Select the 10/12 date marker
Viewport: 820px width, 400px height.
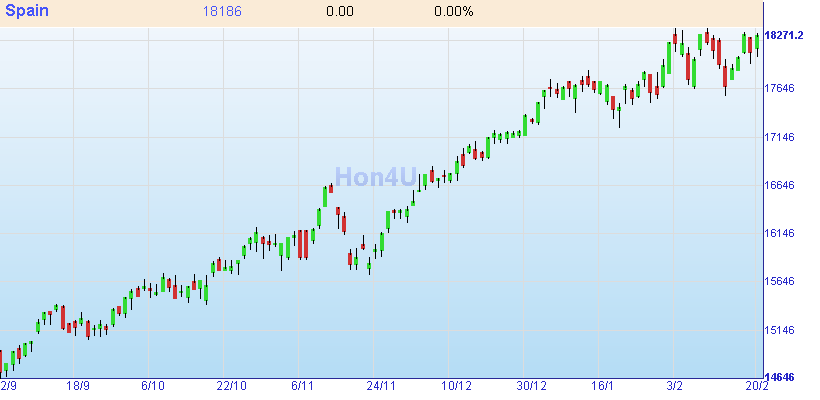[x=456, y=386]
